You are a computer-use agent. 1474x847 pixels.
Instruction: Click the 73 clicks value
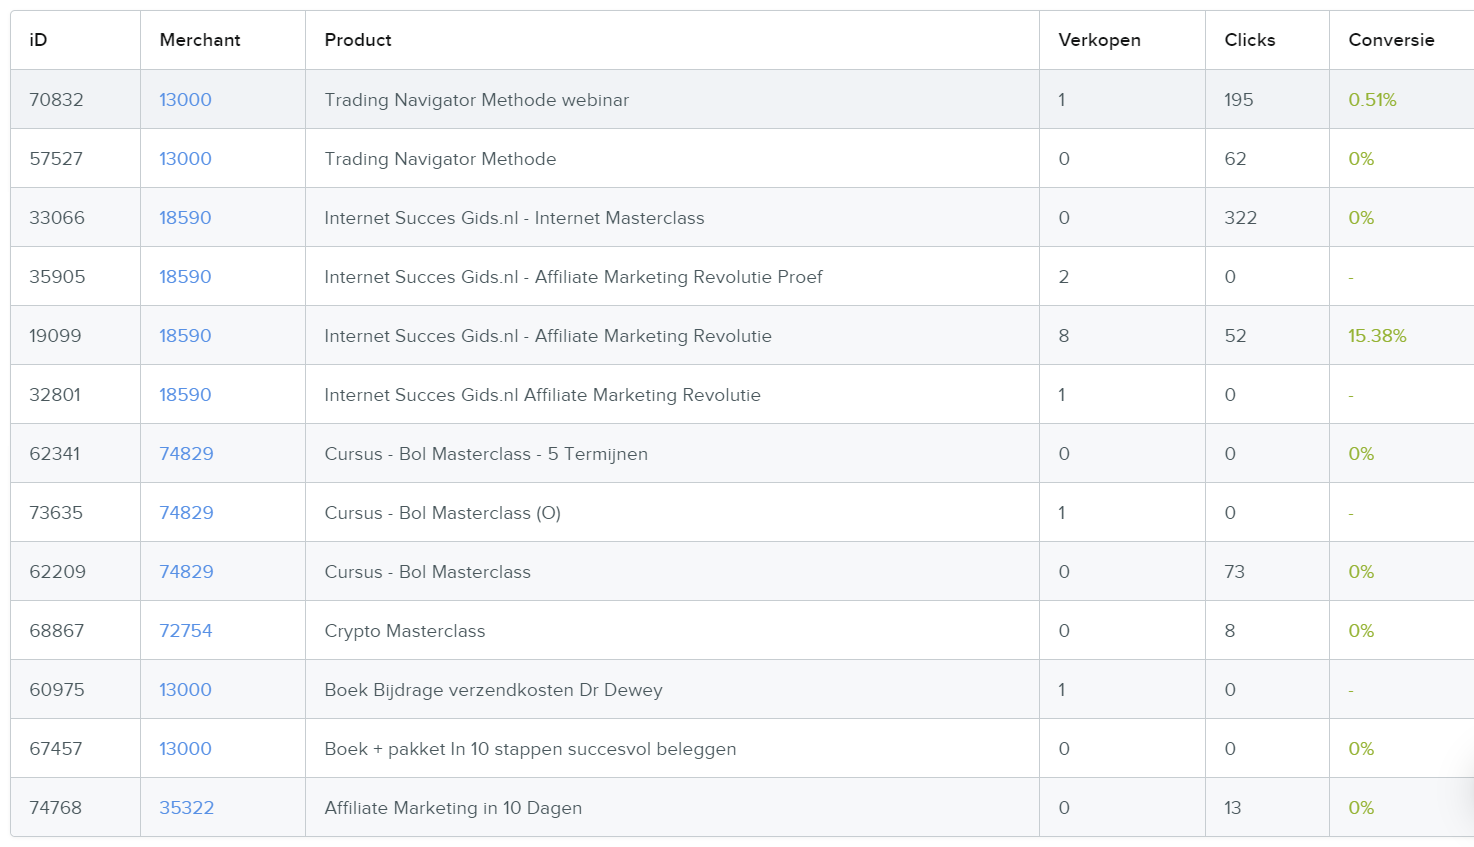click(1234, 572)
